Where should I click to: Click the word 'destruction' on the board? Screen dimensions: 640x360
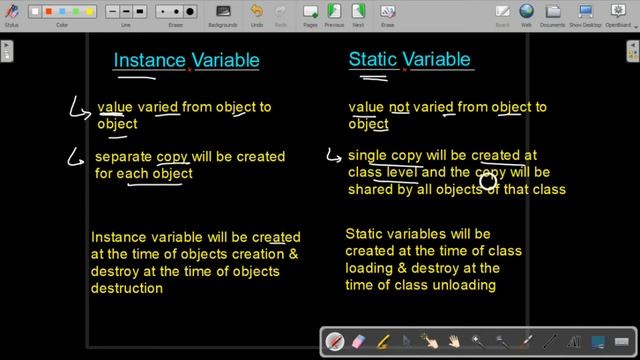pos(127,288)
